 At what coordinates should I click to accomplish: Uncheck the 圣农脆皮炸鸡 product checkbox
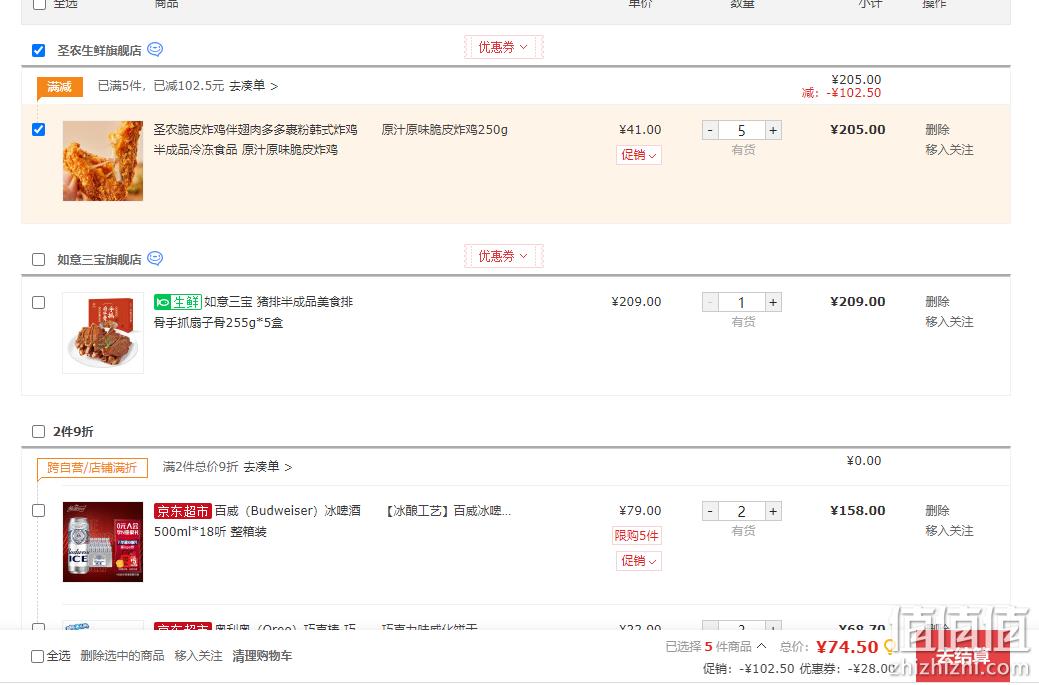(38, 129)
